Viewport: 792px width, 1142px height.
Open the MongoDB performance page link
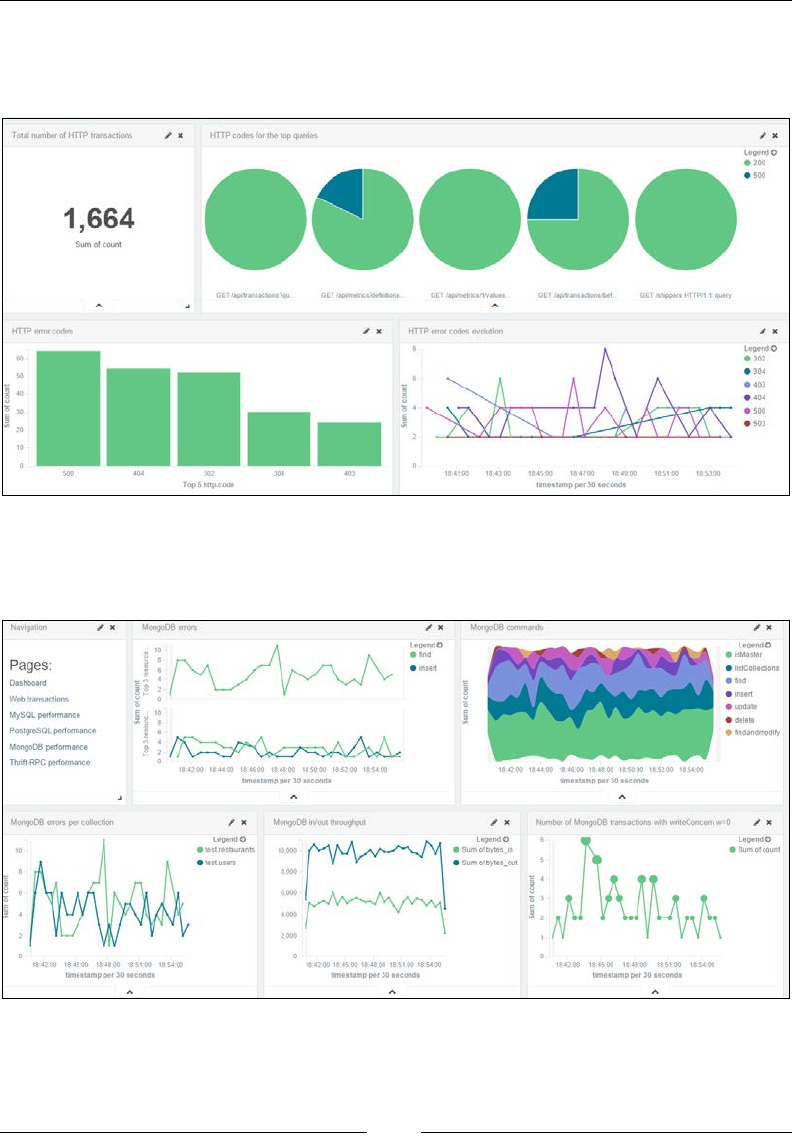(48, 747)
